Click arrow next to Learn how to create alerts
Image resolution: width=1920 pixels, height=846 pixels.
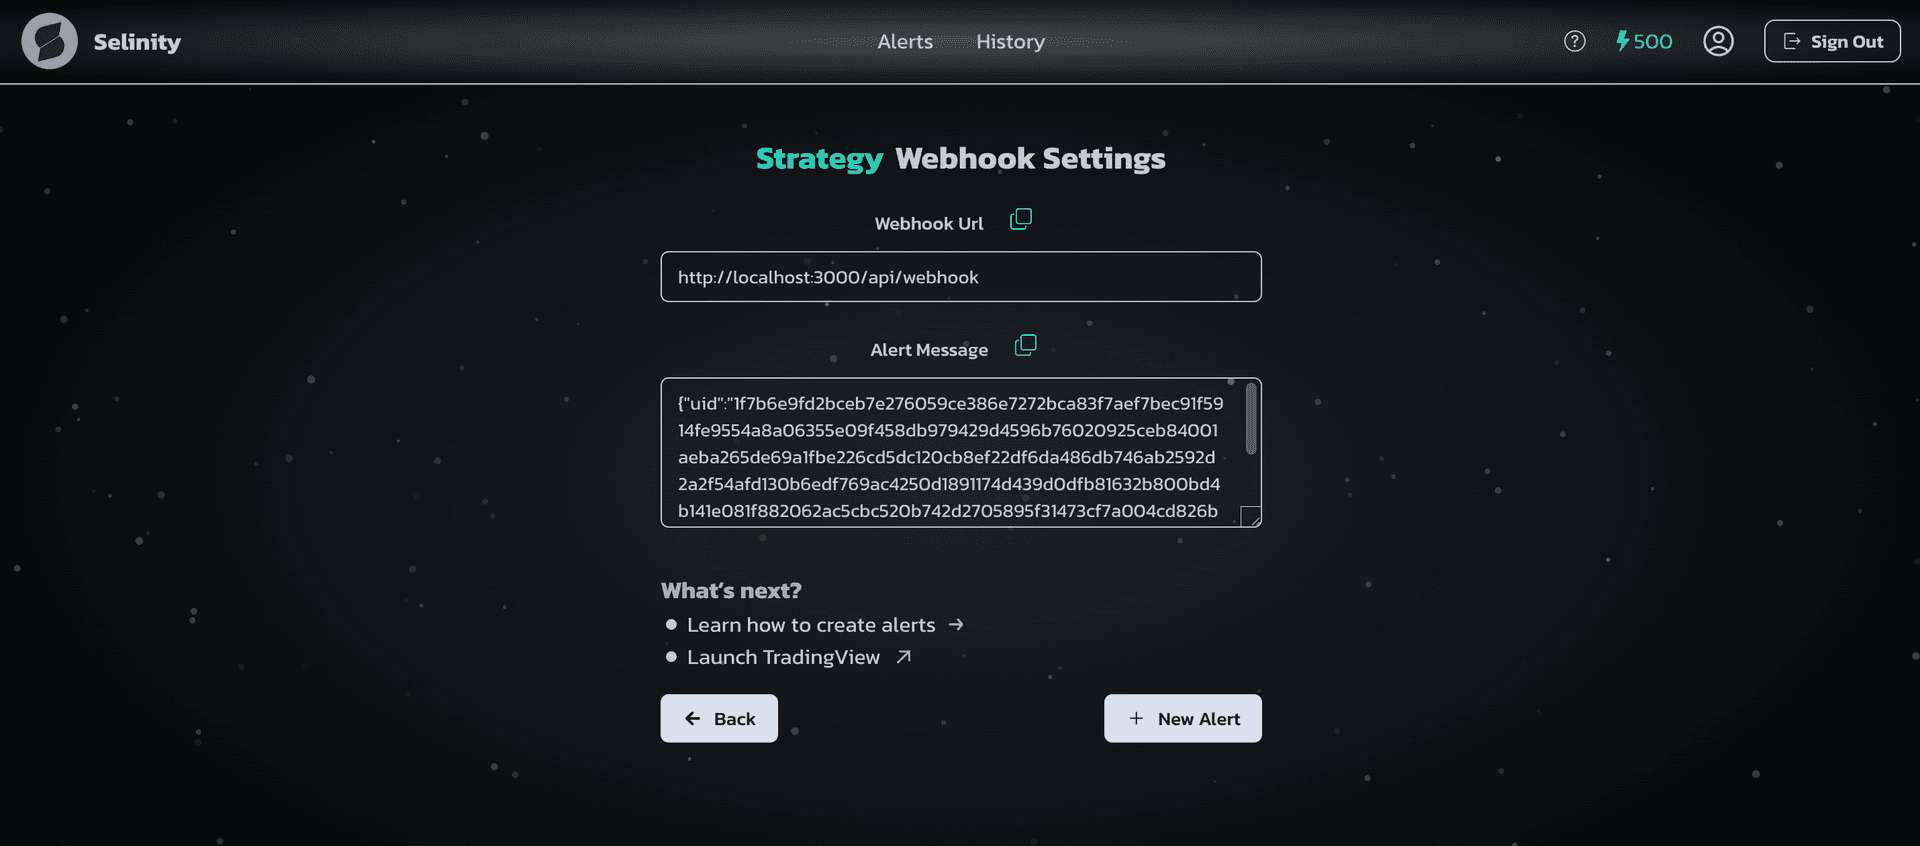(x=956, y=625)
